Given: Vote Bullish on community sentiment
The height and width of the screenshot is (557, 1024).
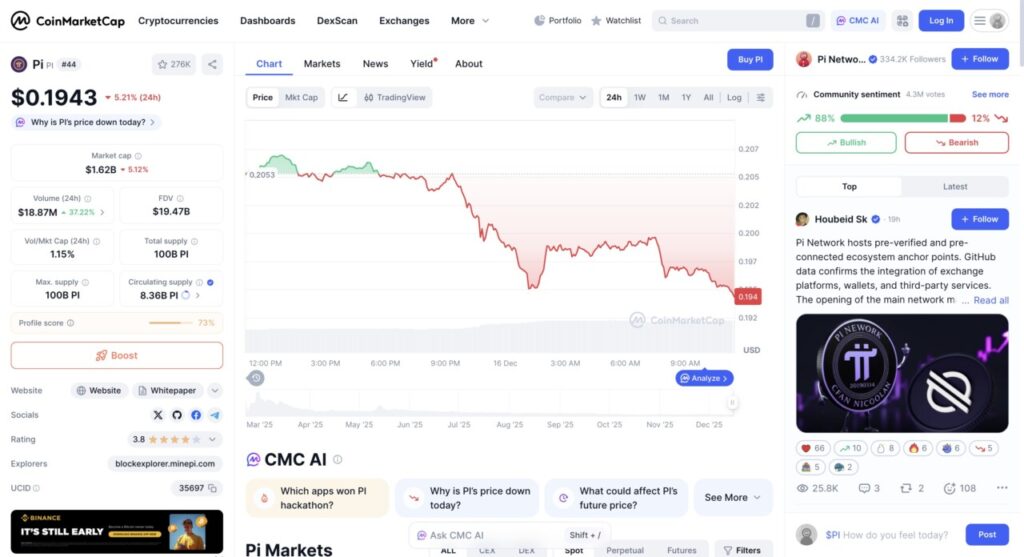Looking at the screenshot, I should 846,142.
